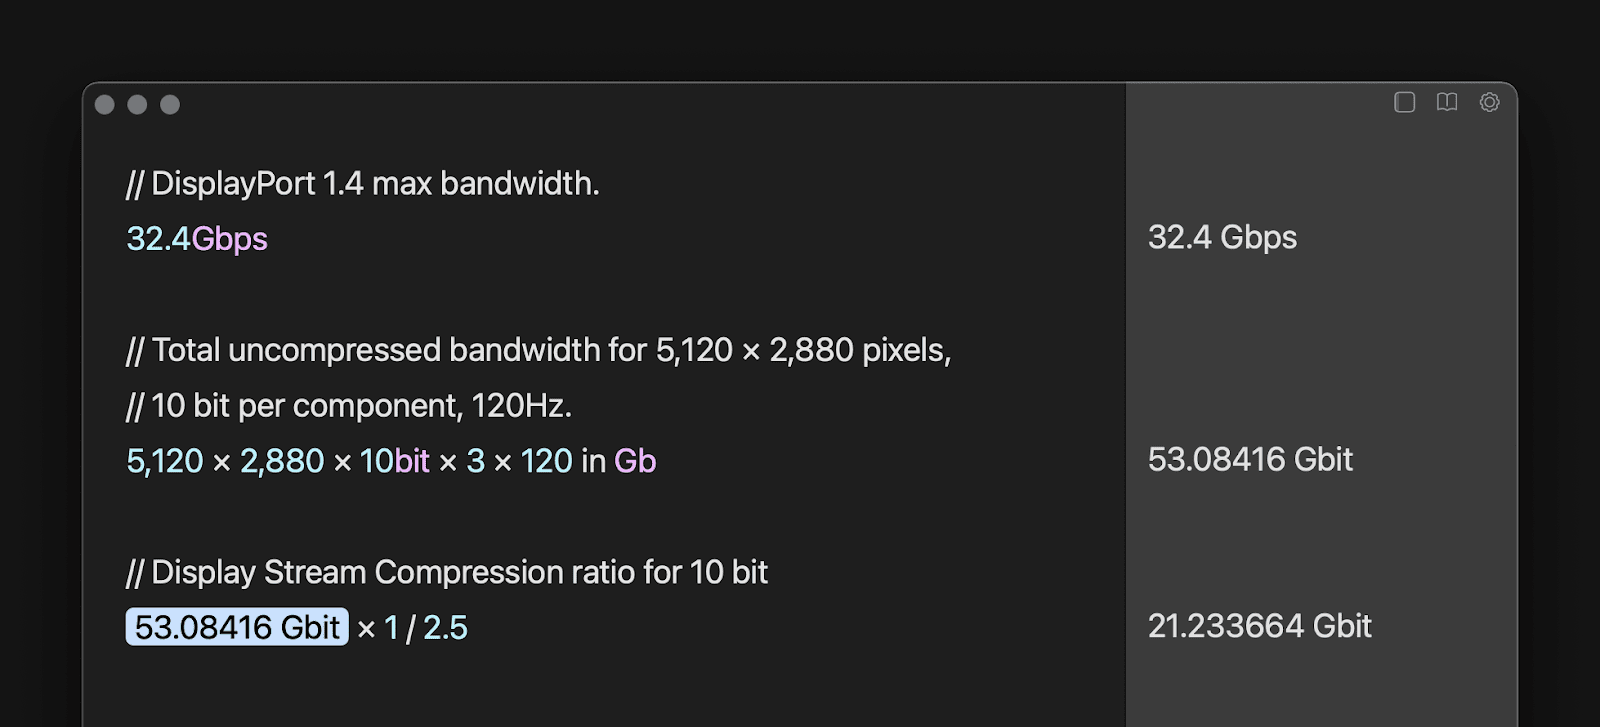Image resolution: width=1600 pixels, height=727 pixels.
Task: Select the highlighted 53.08416 Gbit token
Action: [237, 627]
